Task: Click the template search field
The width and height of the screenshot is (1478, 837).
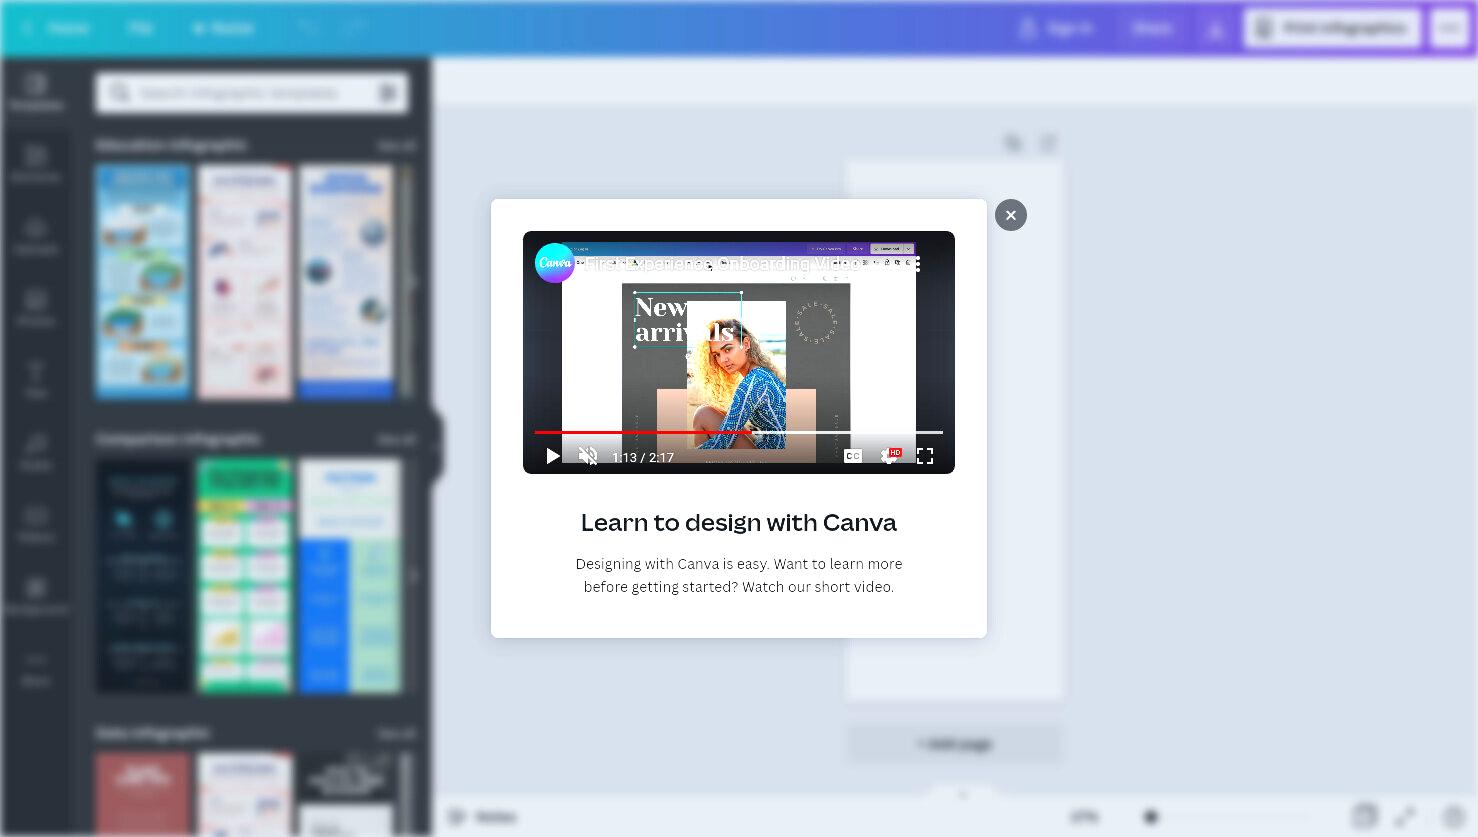Action: point(252,93)
